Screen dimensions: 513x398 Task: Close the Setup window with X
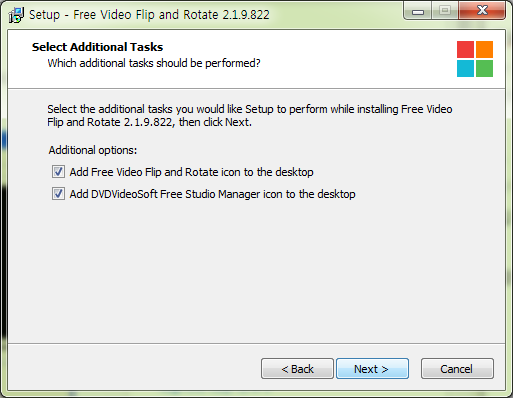pos(482,11)
